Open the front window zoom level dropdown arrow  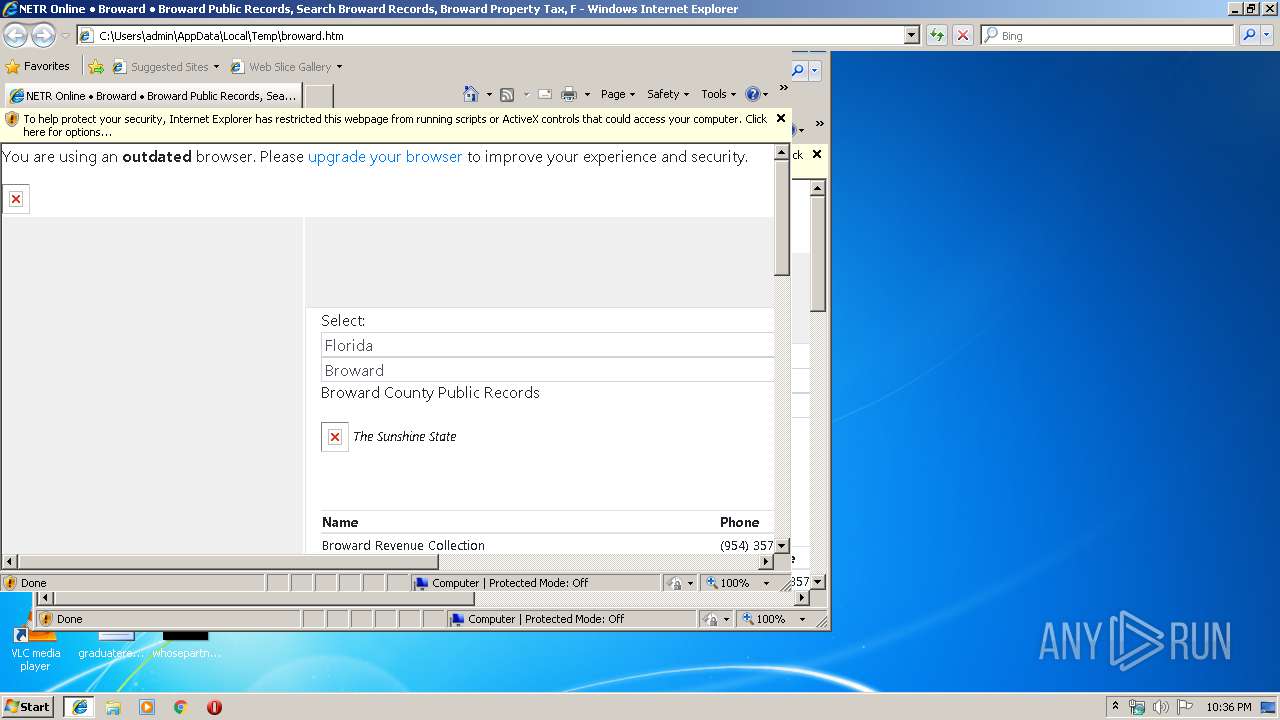[x=766, y=583]
